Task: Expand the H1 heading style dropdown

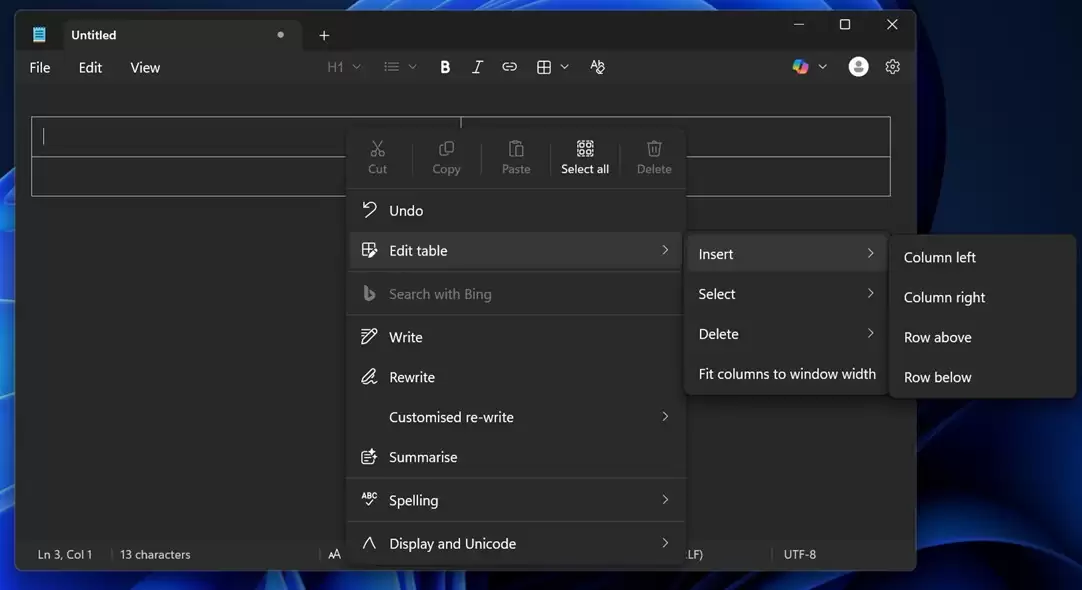Action: click(341, 66)
